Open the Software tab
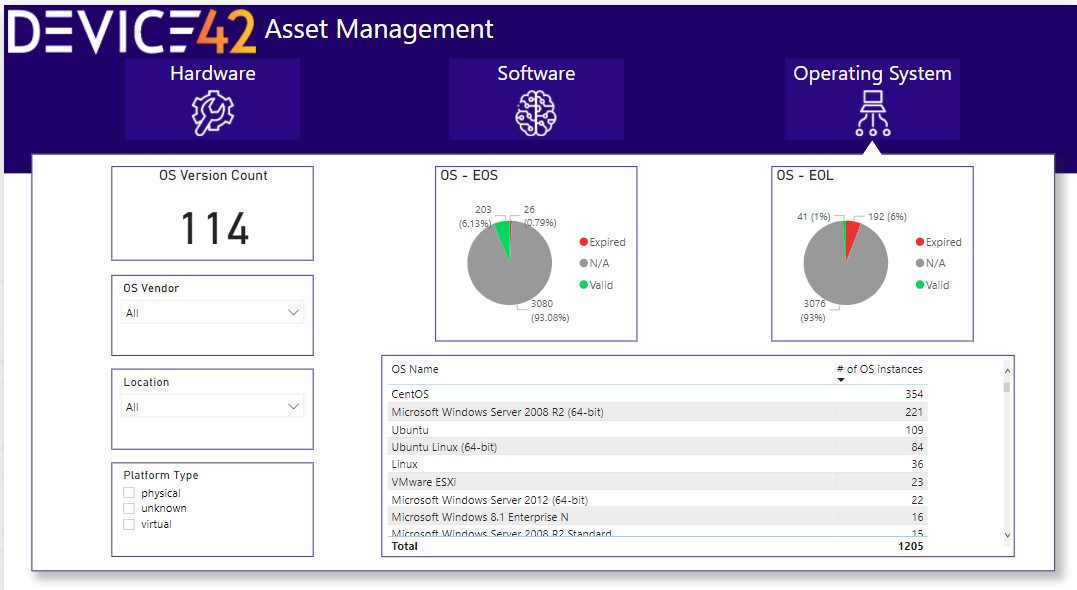This screenshot has width=1077, height=590. click(x=536, y=74)
